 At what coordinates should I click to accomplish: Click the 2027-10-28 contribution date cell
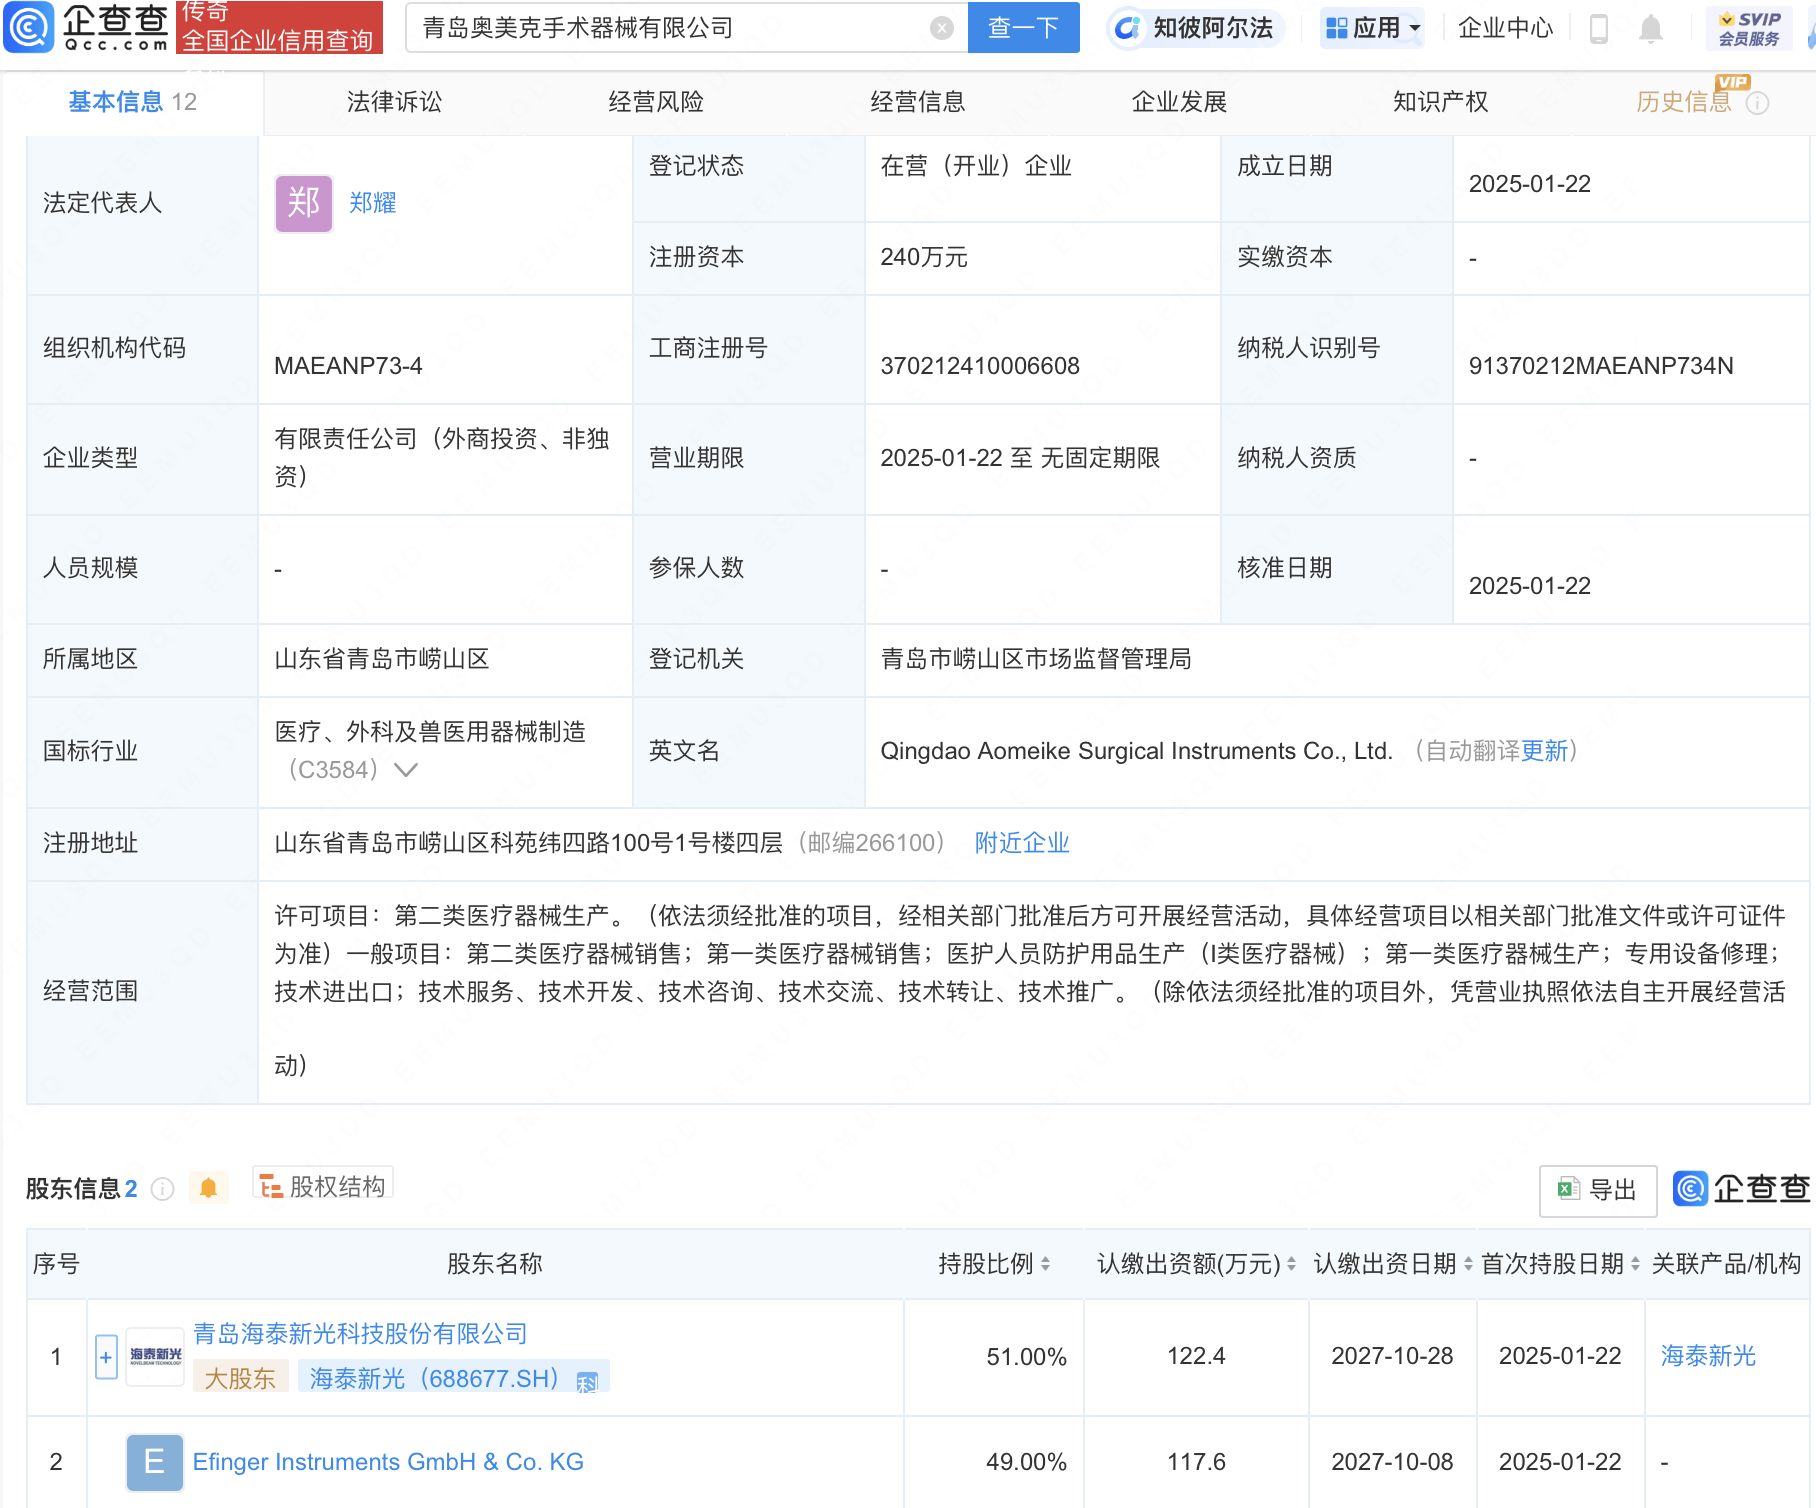(x=1392, y=1356)
